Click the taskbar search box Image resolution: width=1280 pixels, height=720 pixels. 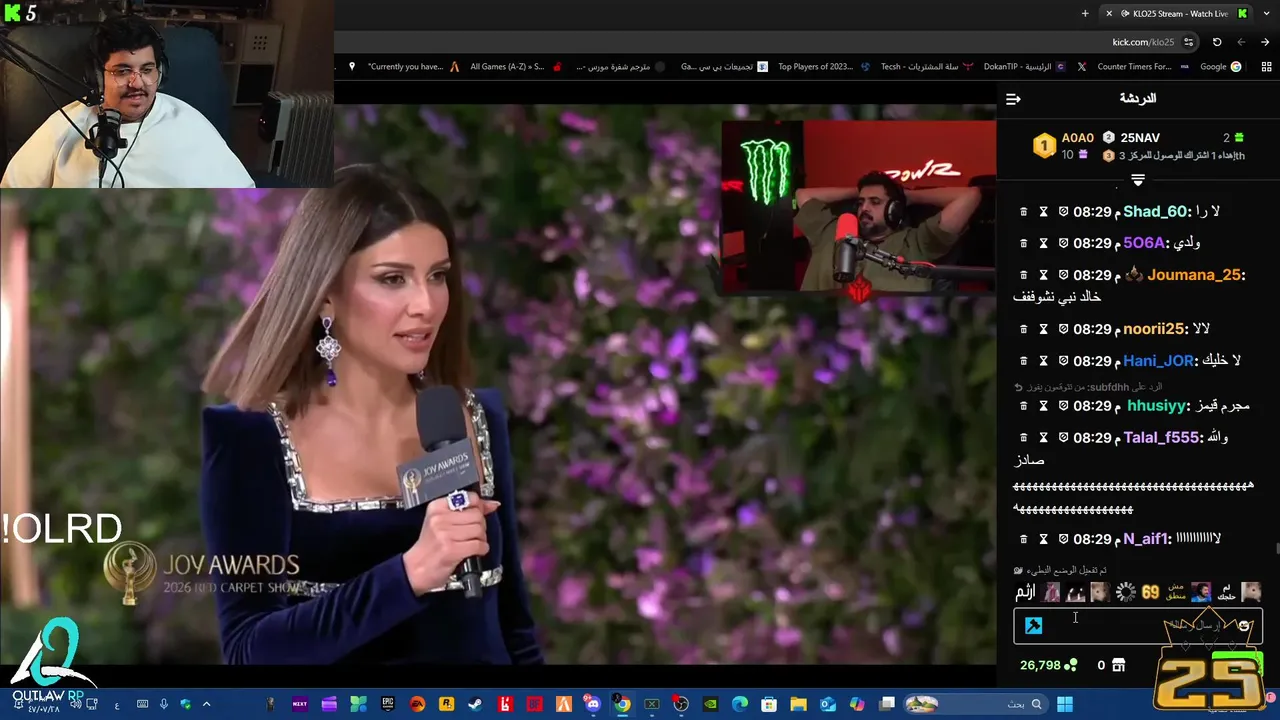coord(975,704)
